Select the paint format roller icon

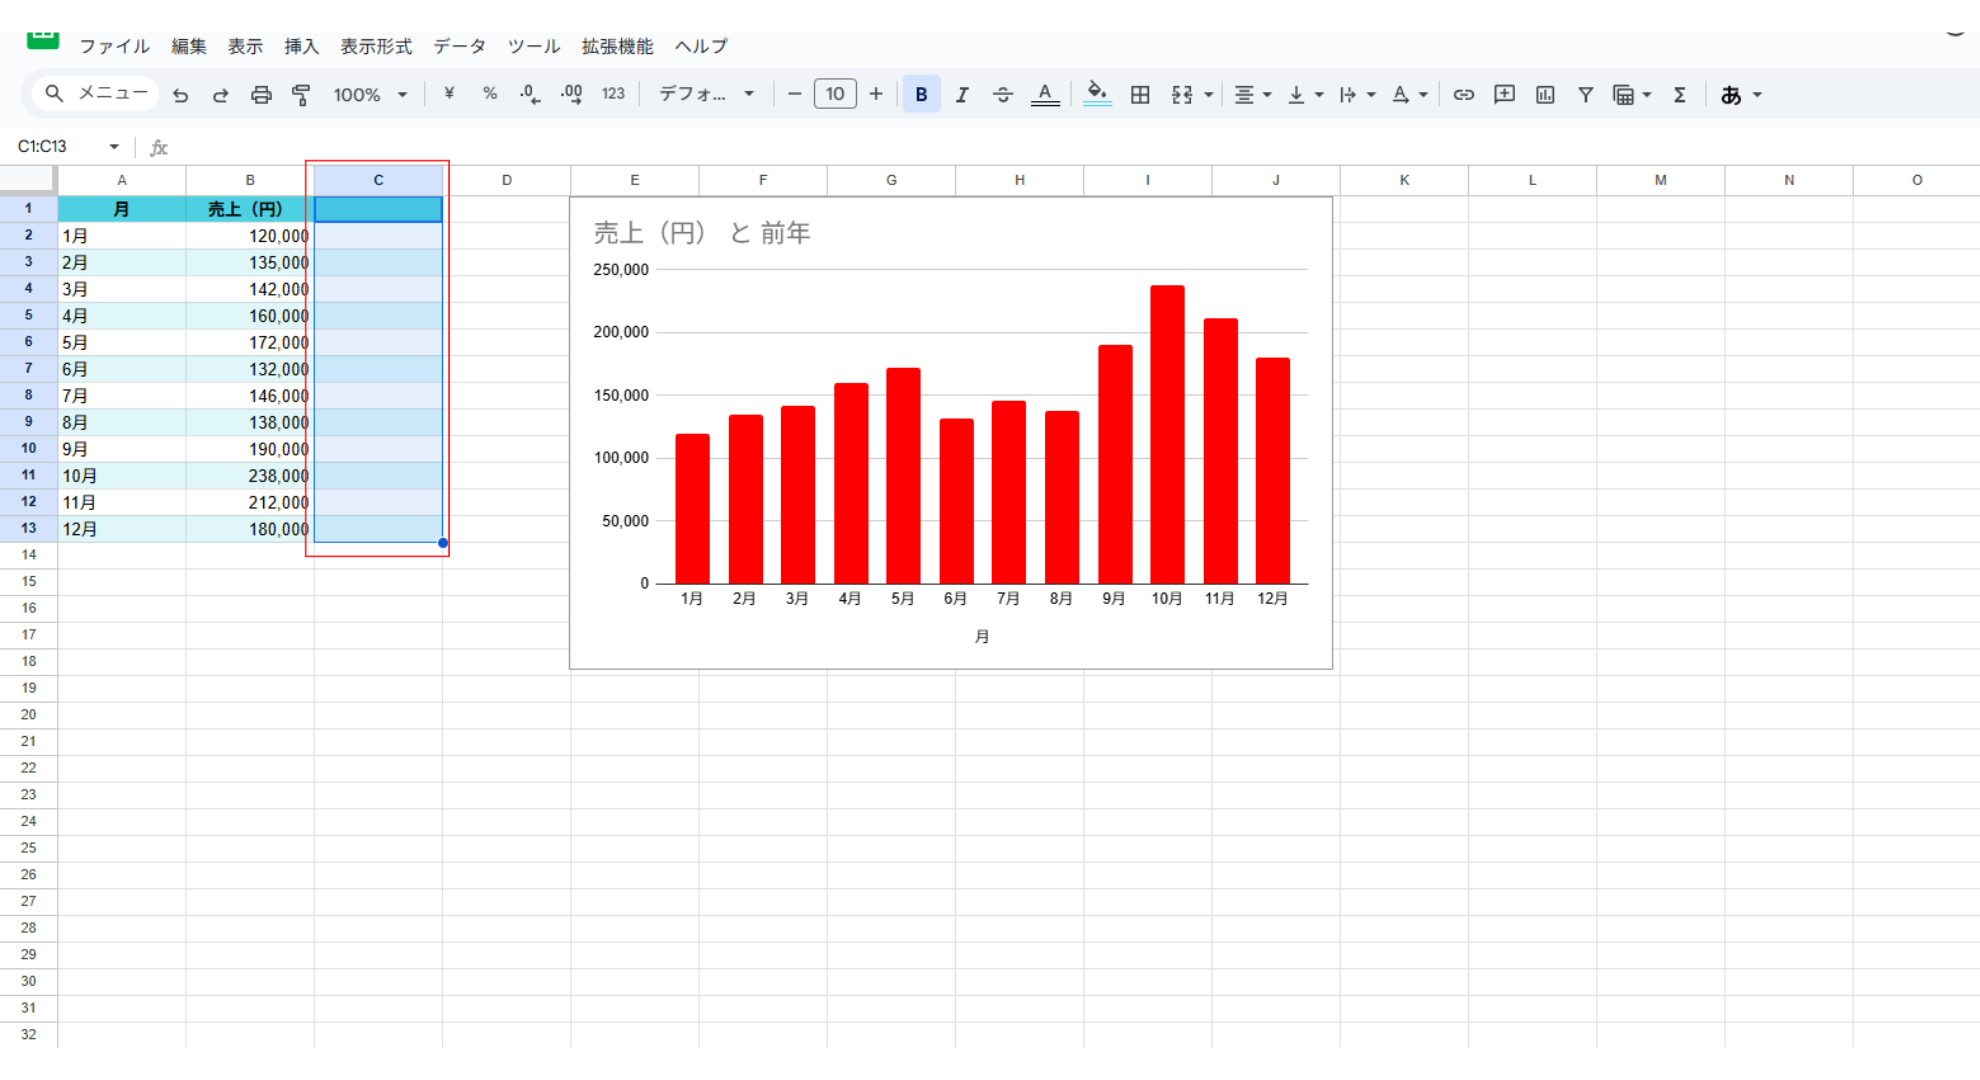301,95
